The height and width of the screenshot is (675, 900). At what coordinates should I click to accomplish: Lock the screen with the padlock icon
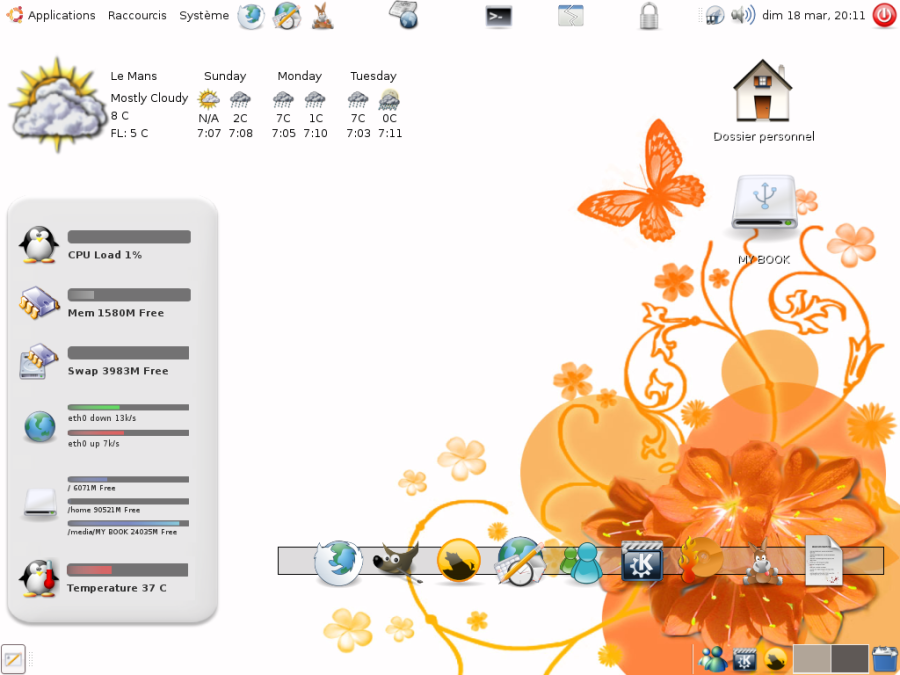[649, 15]
